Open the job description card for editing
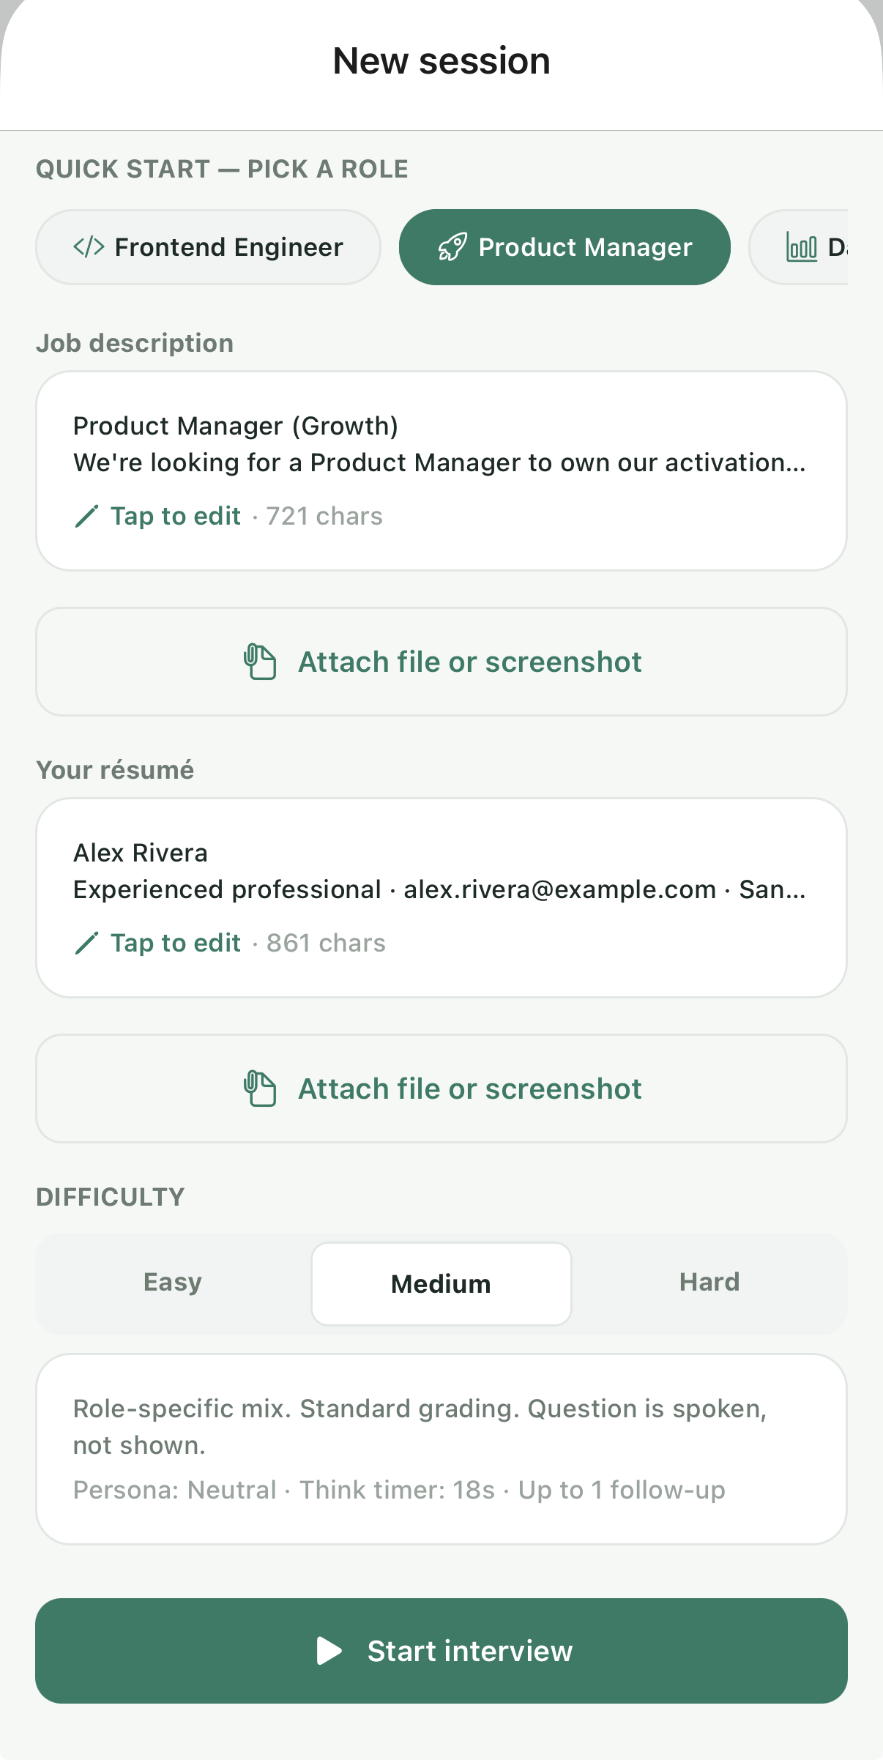This screenshot has height=1760, width=883. coord(441,471)
